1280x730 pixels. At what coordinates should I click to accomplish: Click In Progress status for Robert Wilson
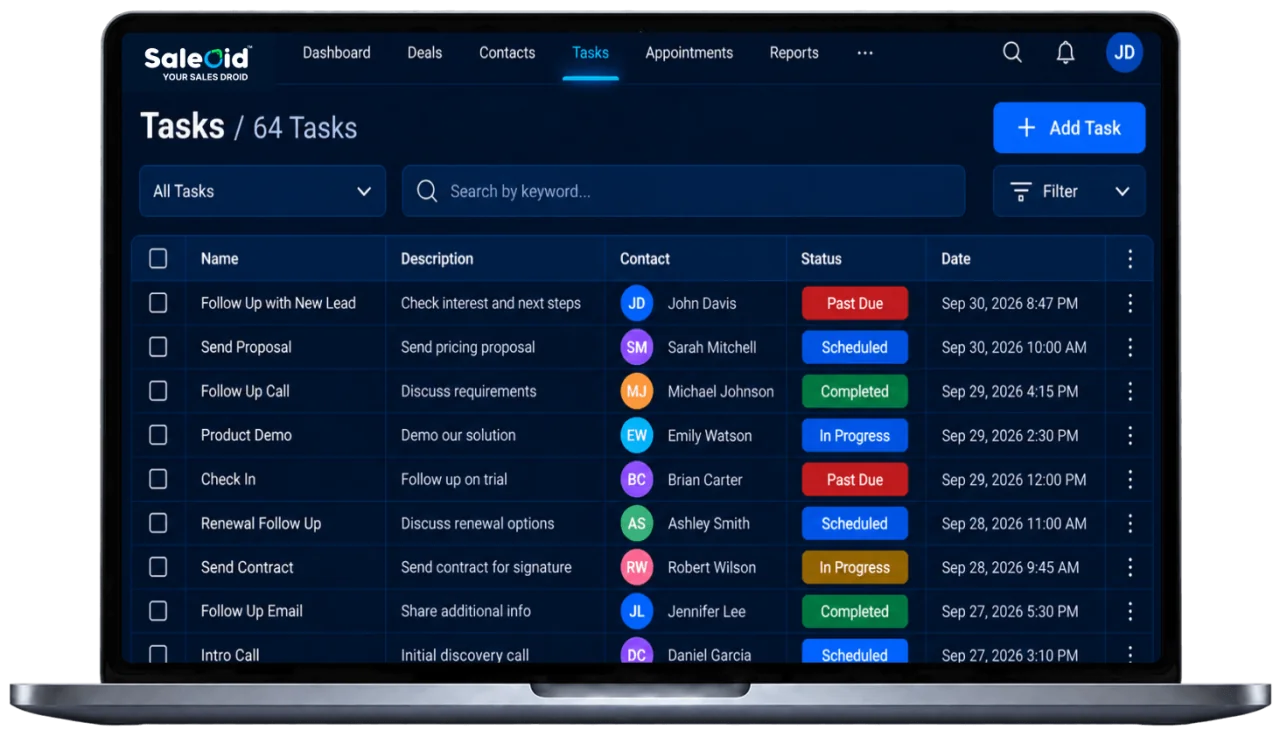pos(855,567)
